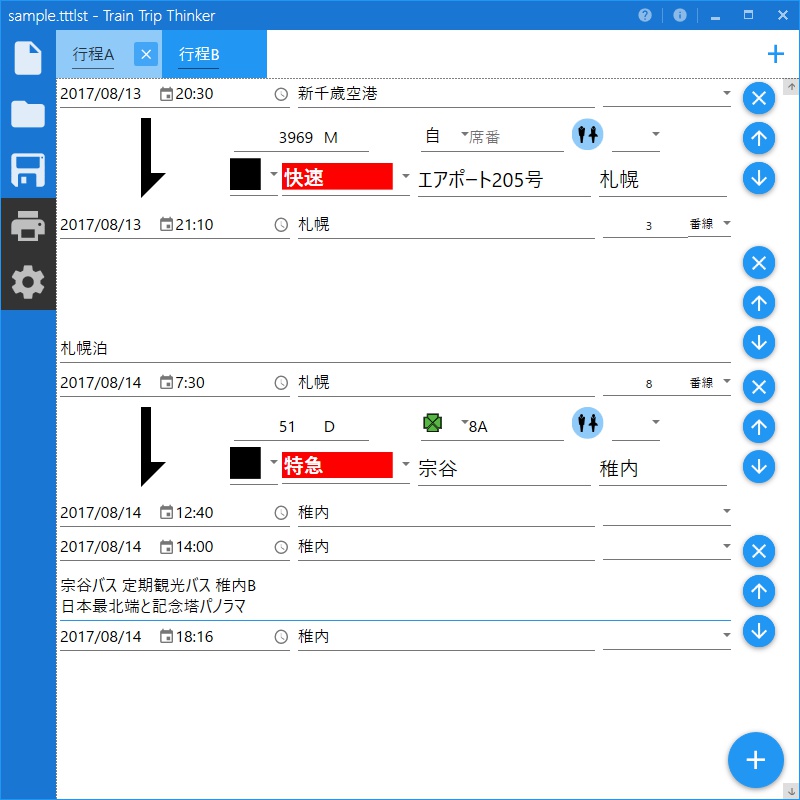The image size is (800, 800).
Task: Open clock picker for 7:30 time
Action: (281, 383)
